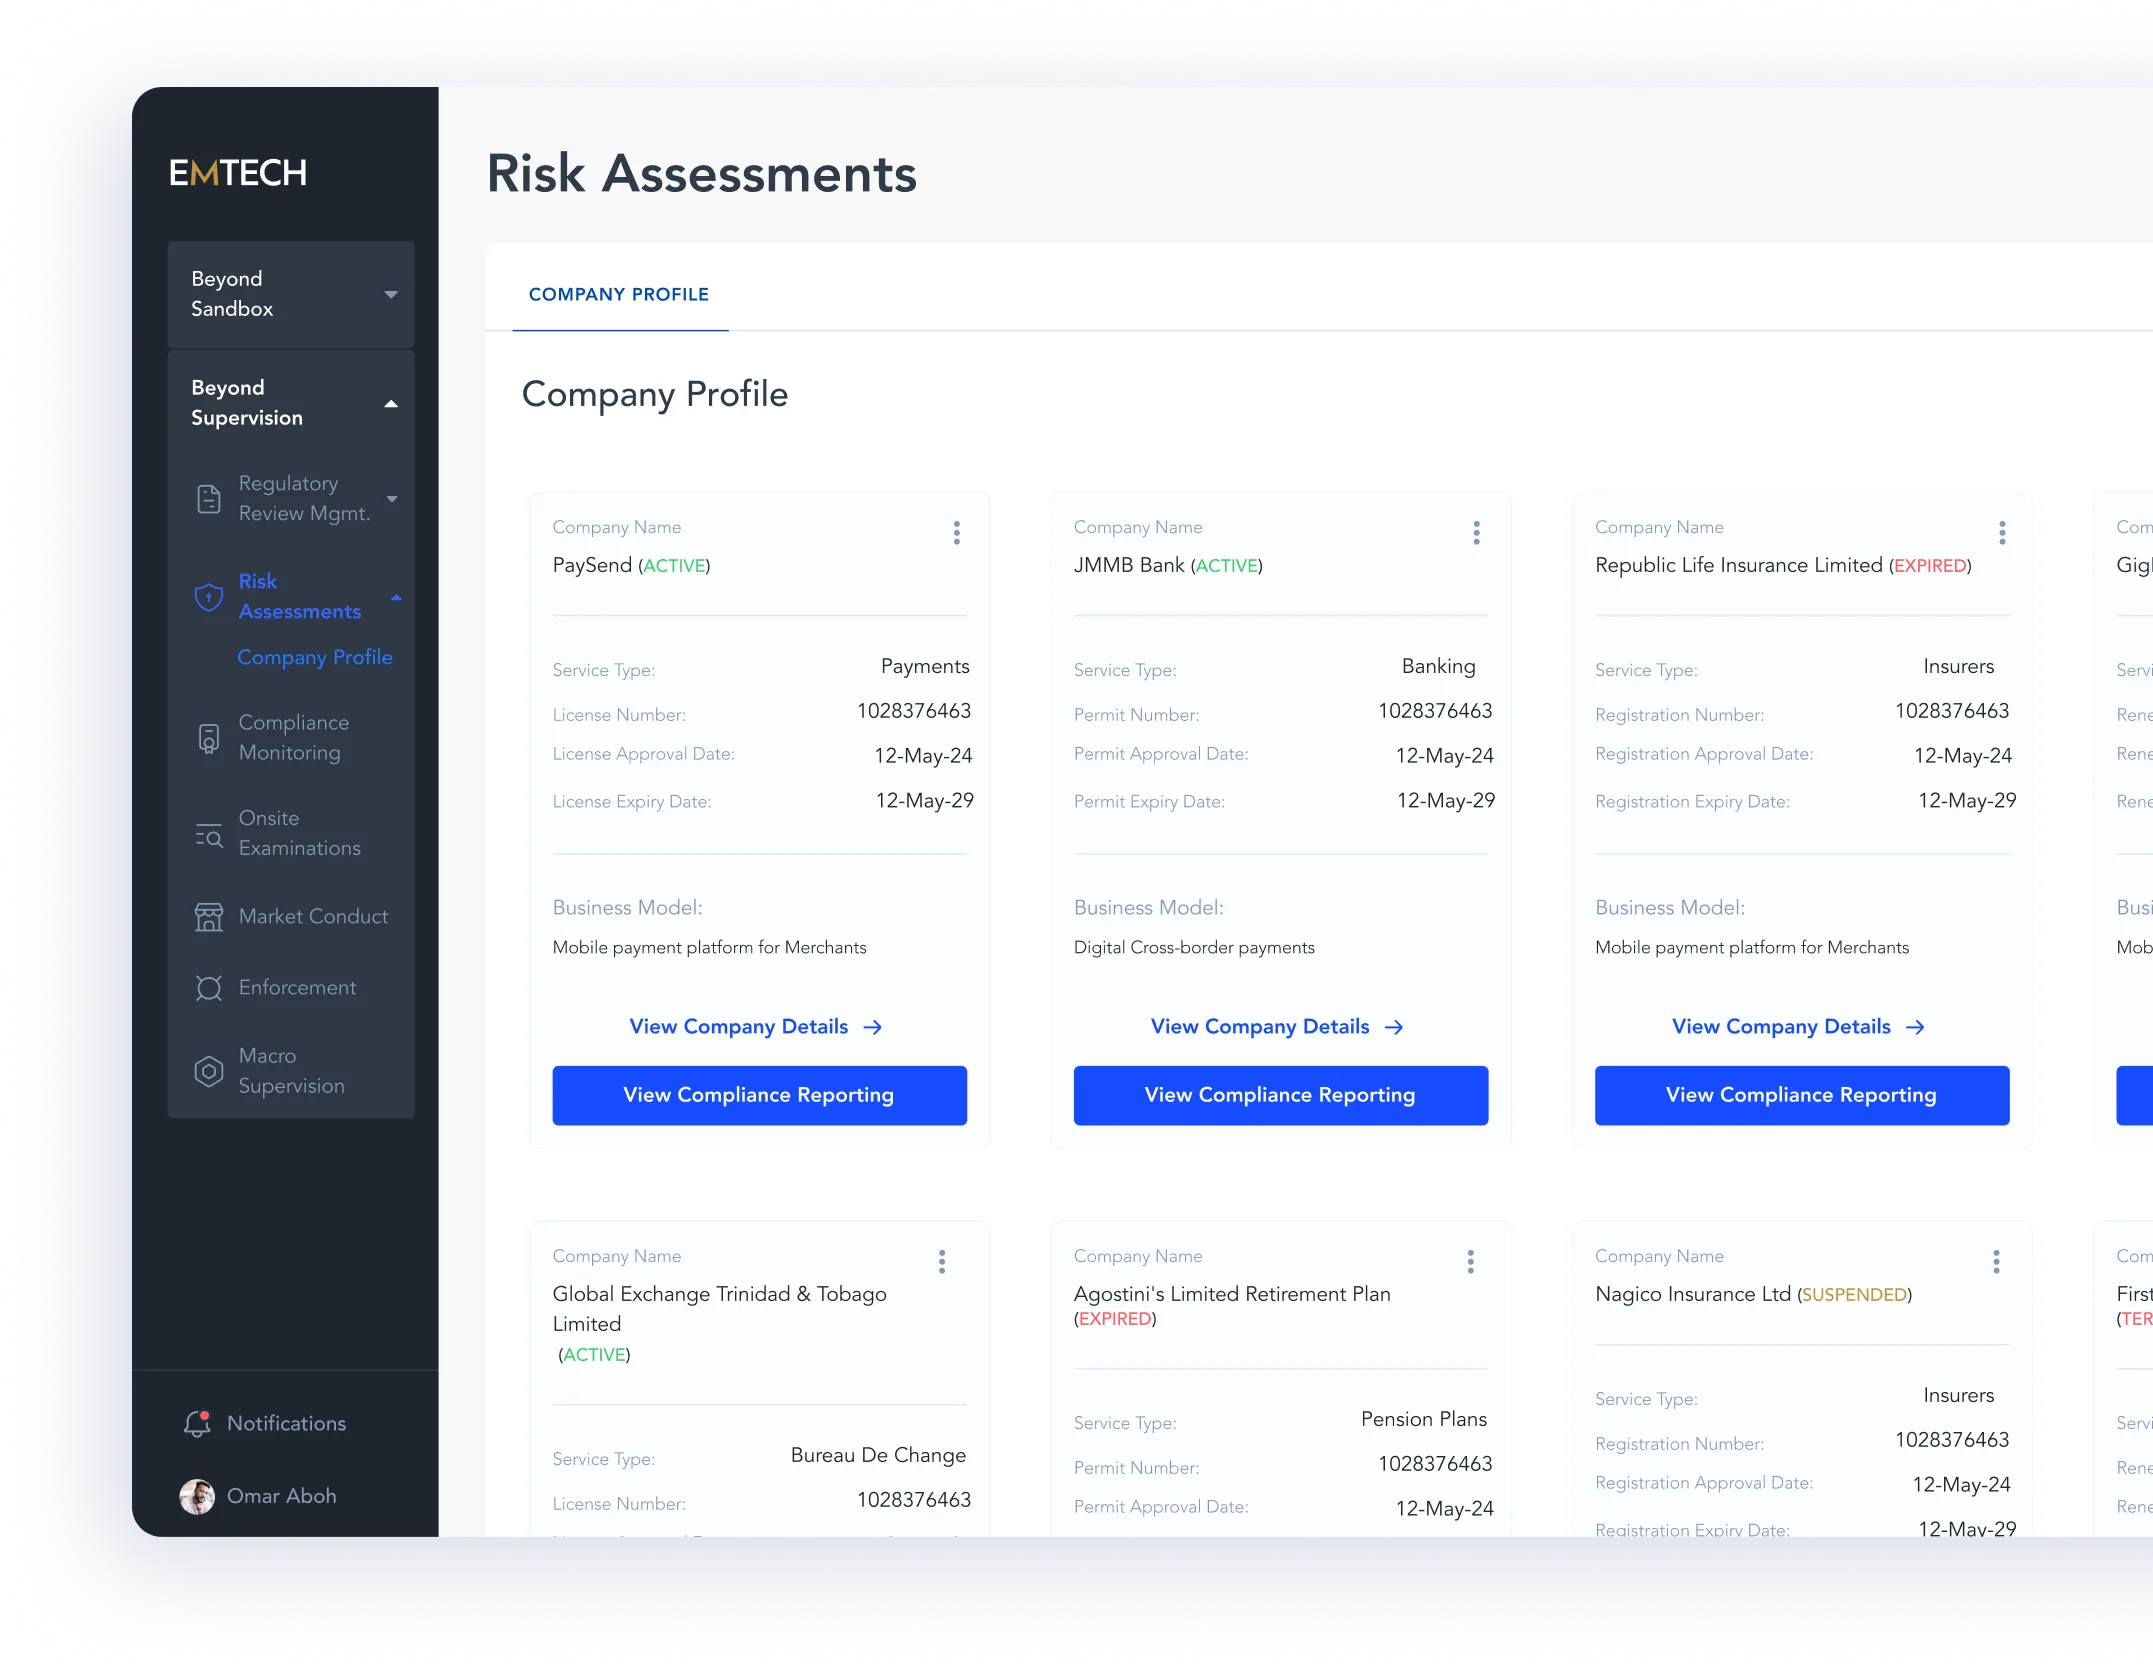Image resolution: width=2153 pixels, height=1667 pixels.
Task: View Compliance Reporting for PaySend
Action: (x=759, y=1095)
